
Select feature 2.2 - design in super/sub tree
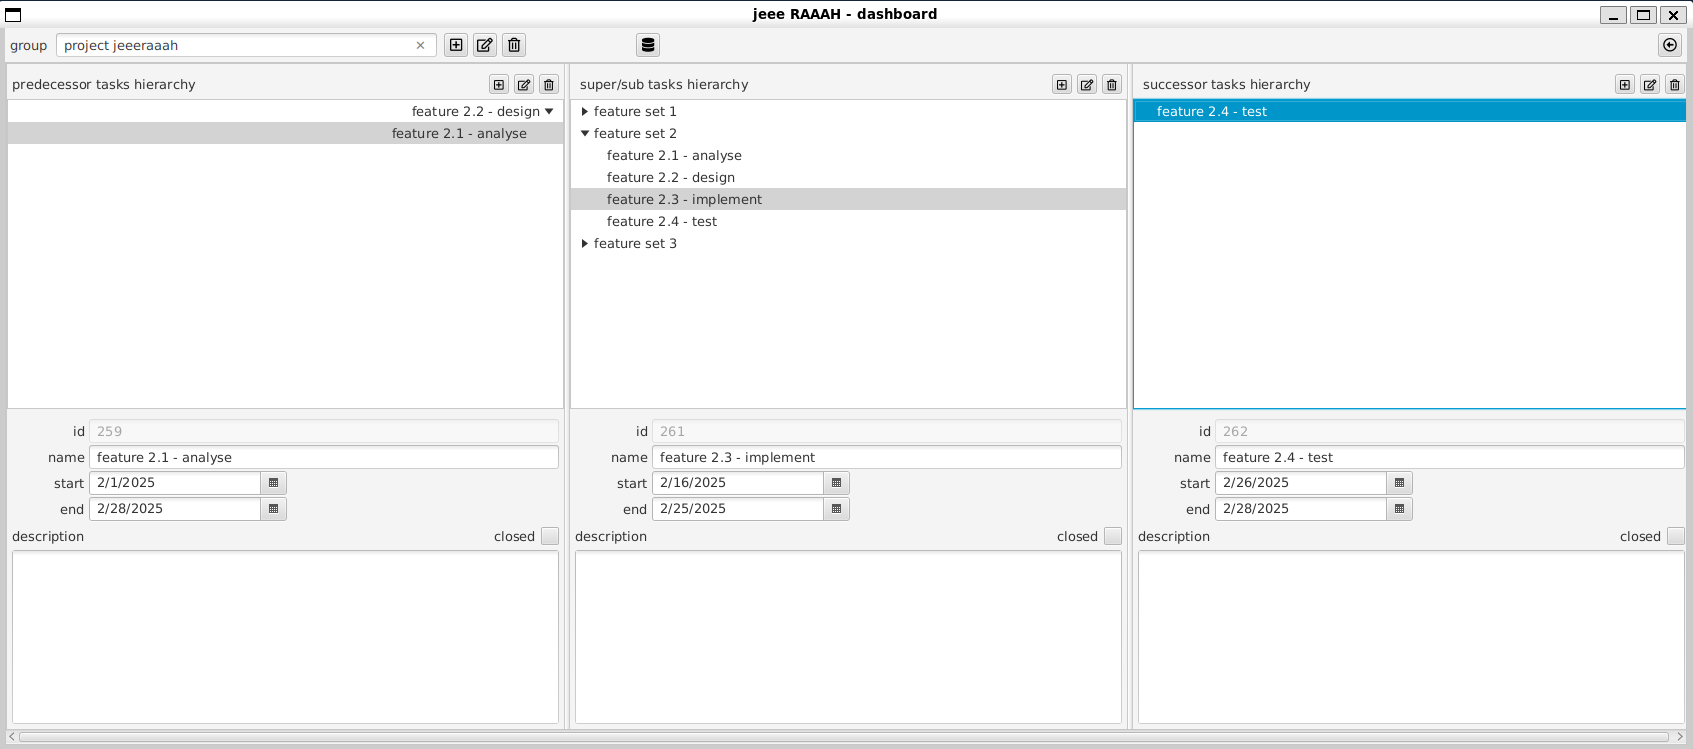tap(670, 178)
